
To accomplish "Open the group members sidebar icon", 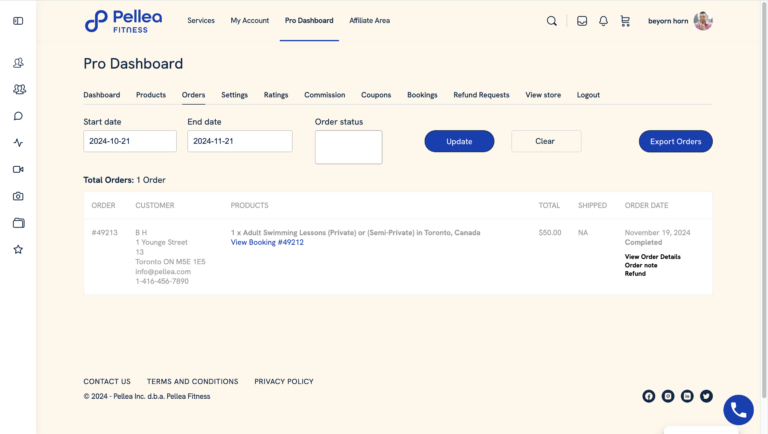I will point(19,89).
